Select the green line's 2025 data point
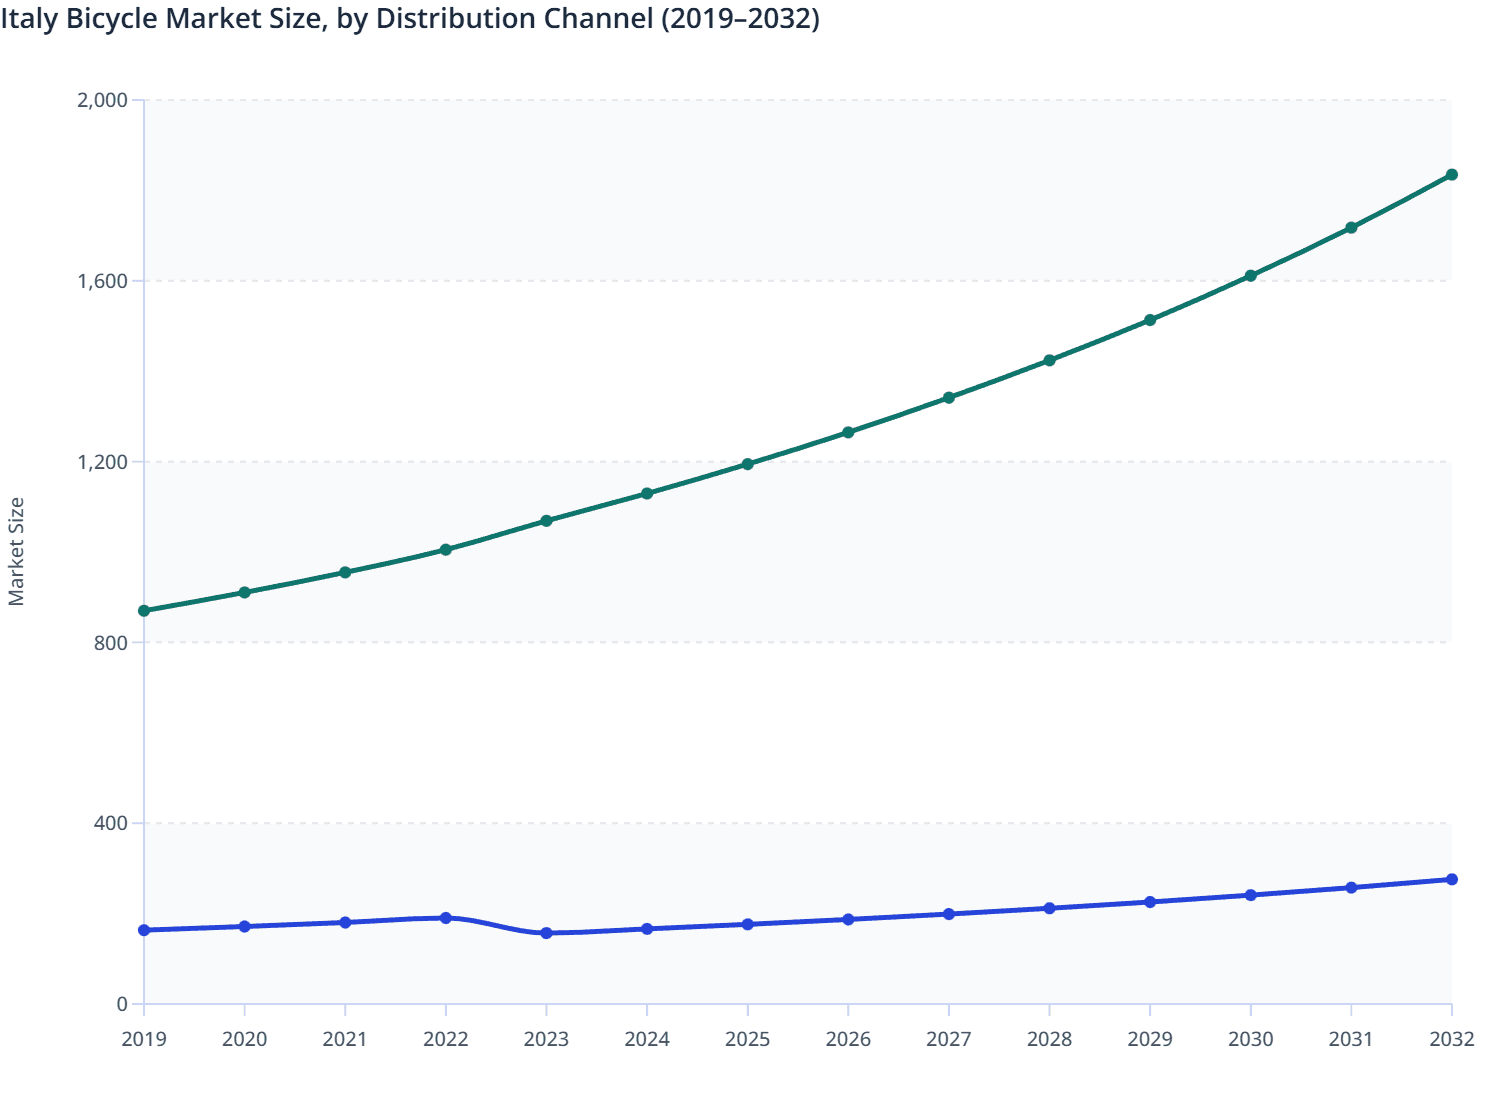 746,463
